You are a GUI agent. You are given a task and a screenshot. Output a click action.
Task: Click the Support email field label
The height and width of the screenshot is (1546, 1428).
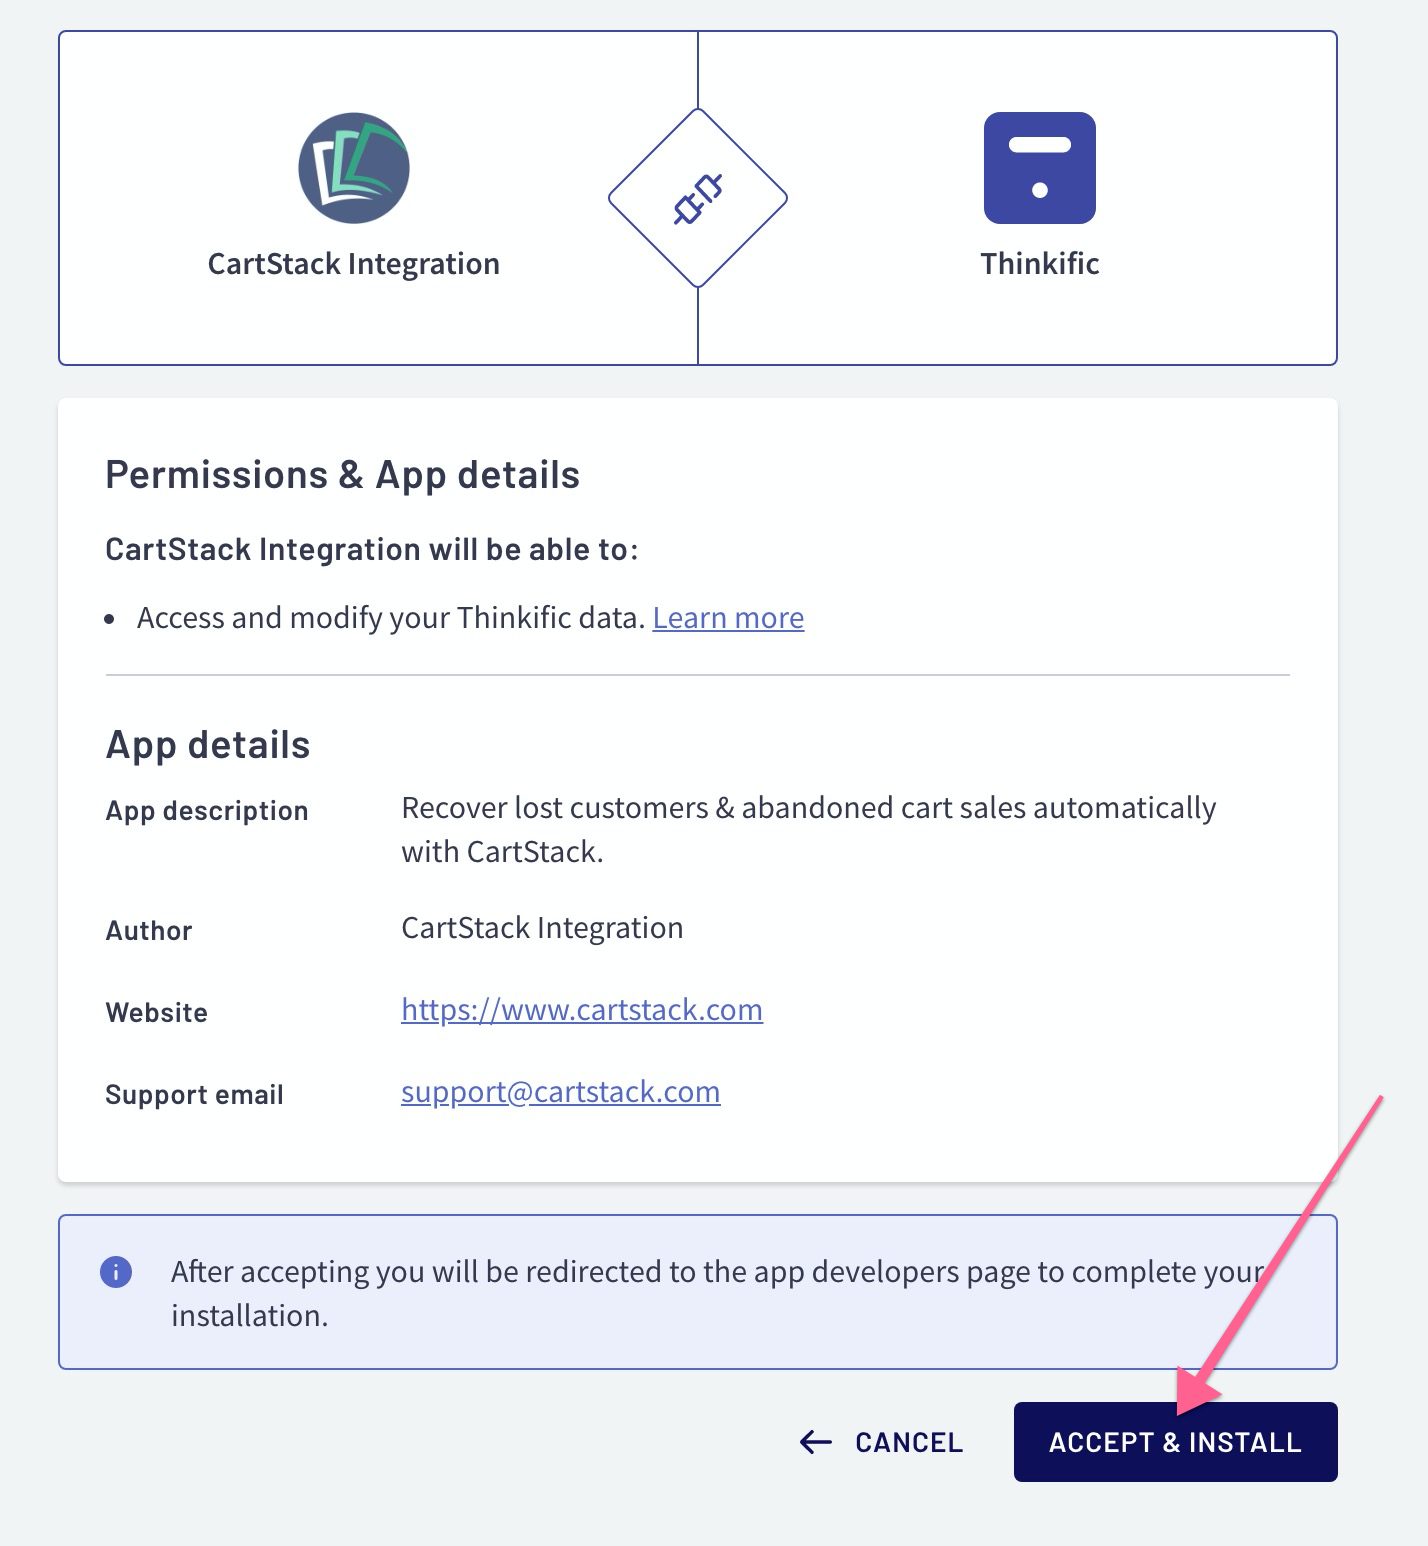tap(195, 1095)
